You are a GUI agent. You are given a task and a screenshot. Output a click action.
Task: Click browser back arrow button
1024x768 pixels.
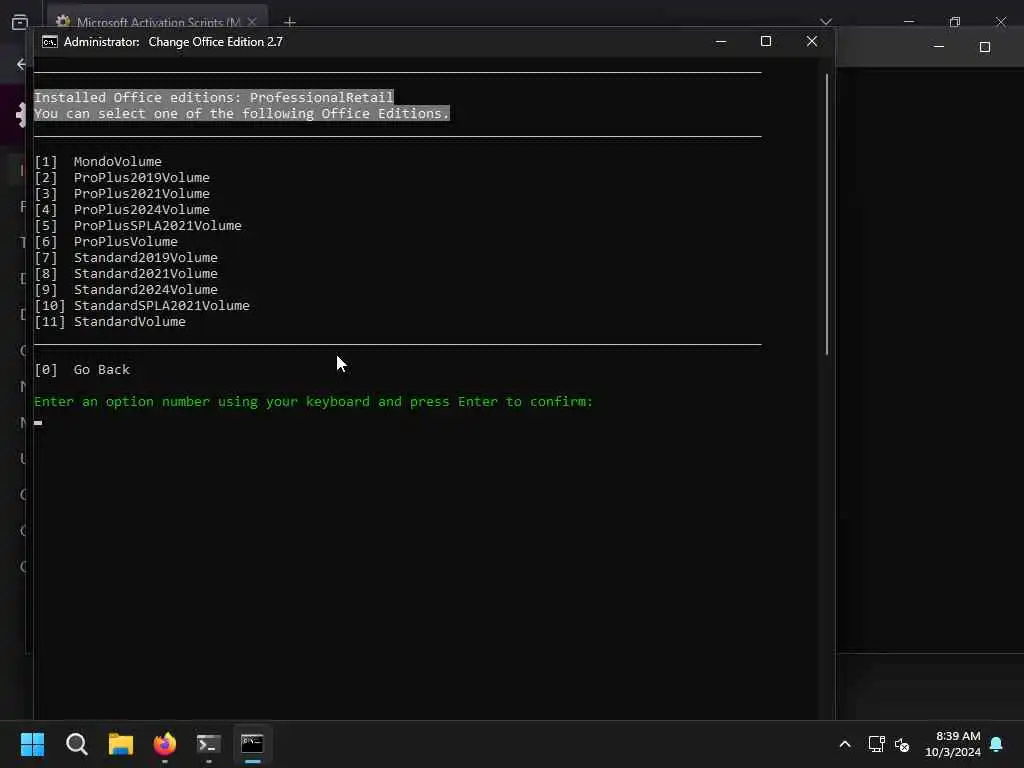click(x=21, y=64)
